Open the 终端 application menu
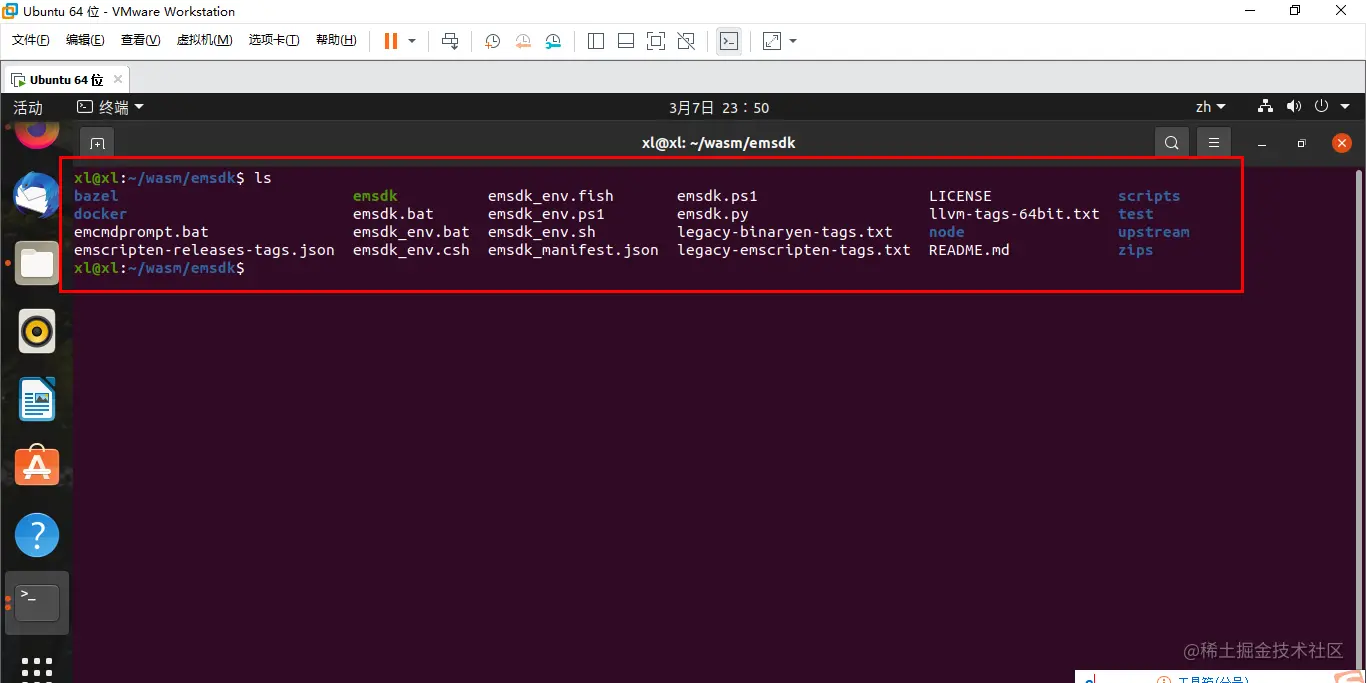This screenshot has height=683, width=1366. [x=110, y=107]
